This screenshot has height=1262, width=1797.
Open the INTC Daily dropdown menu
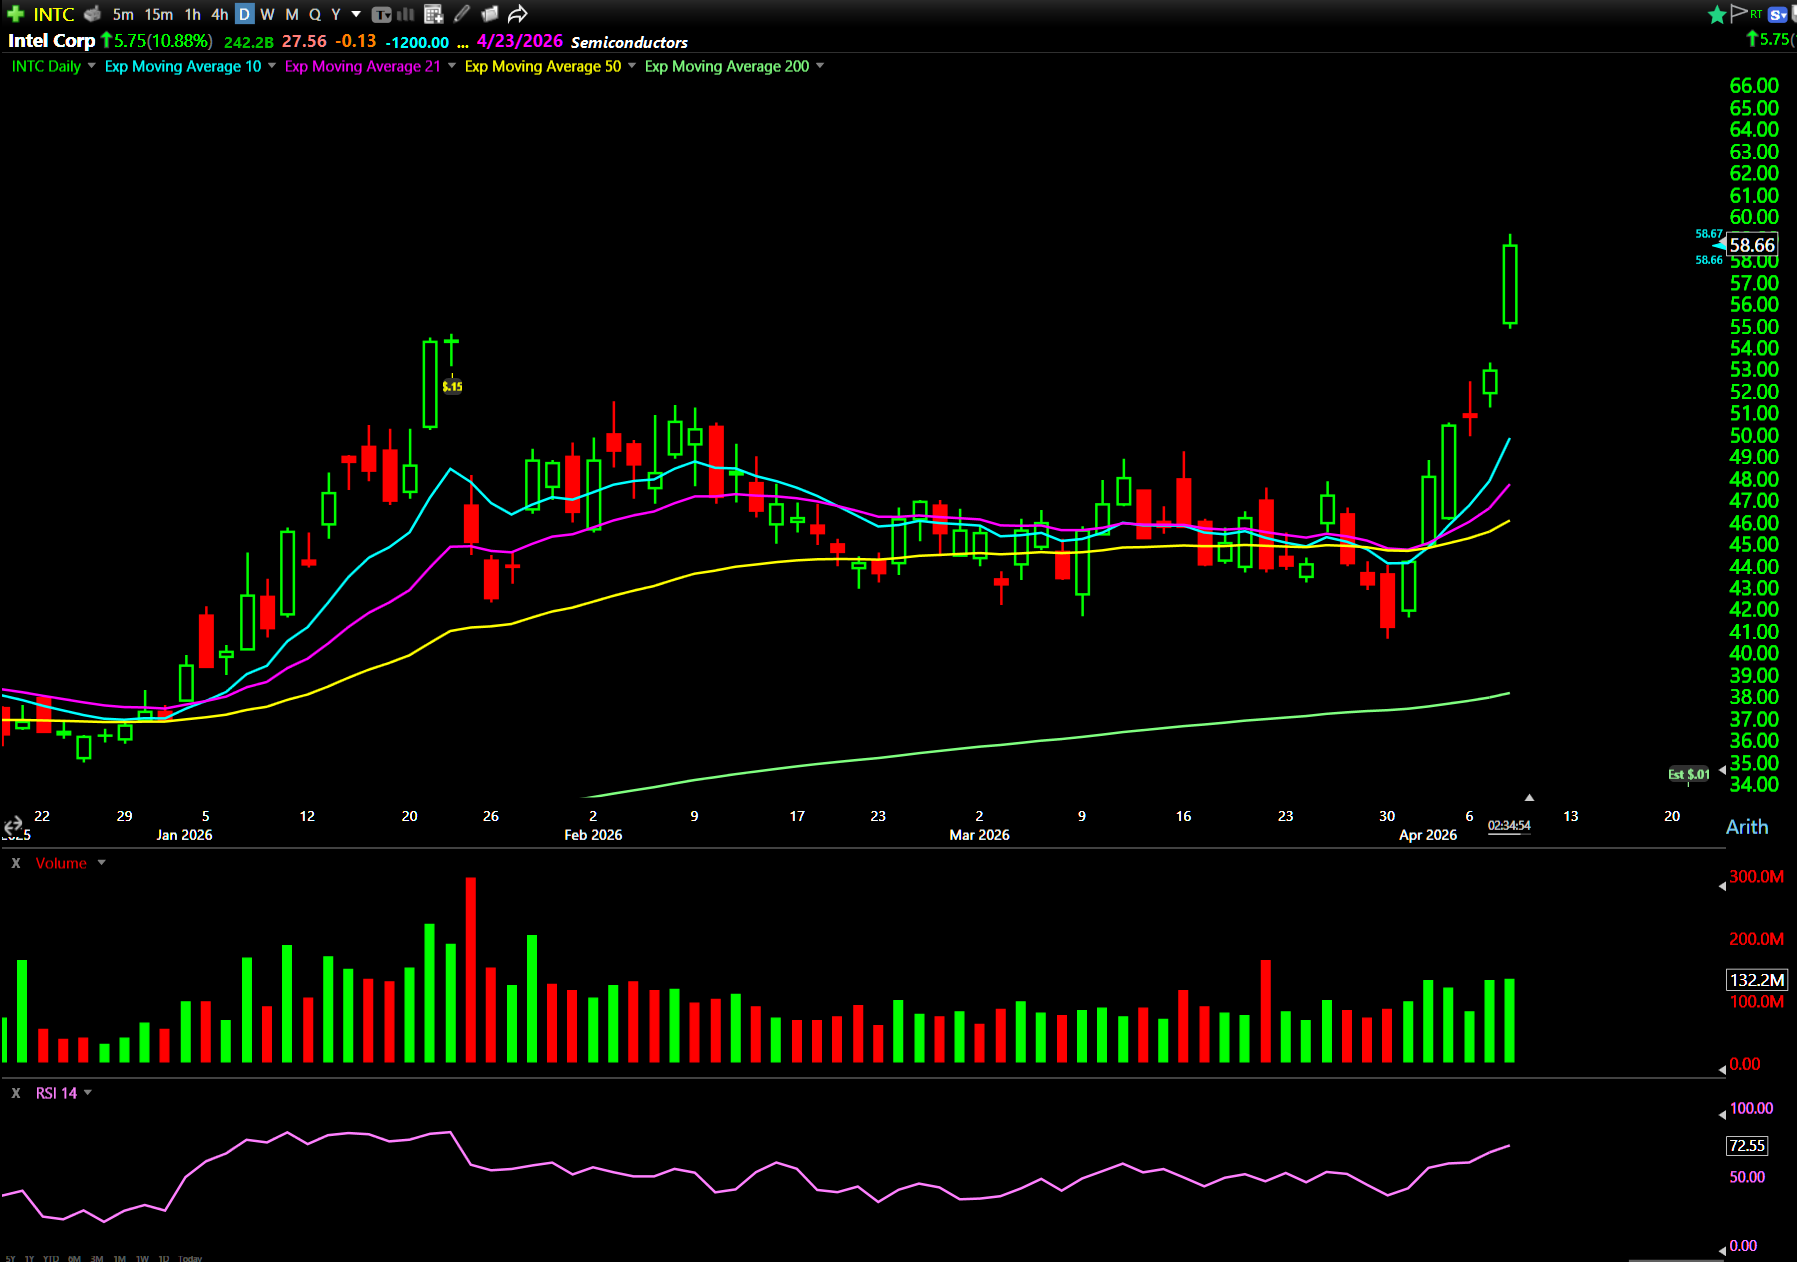92,66
